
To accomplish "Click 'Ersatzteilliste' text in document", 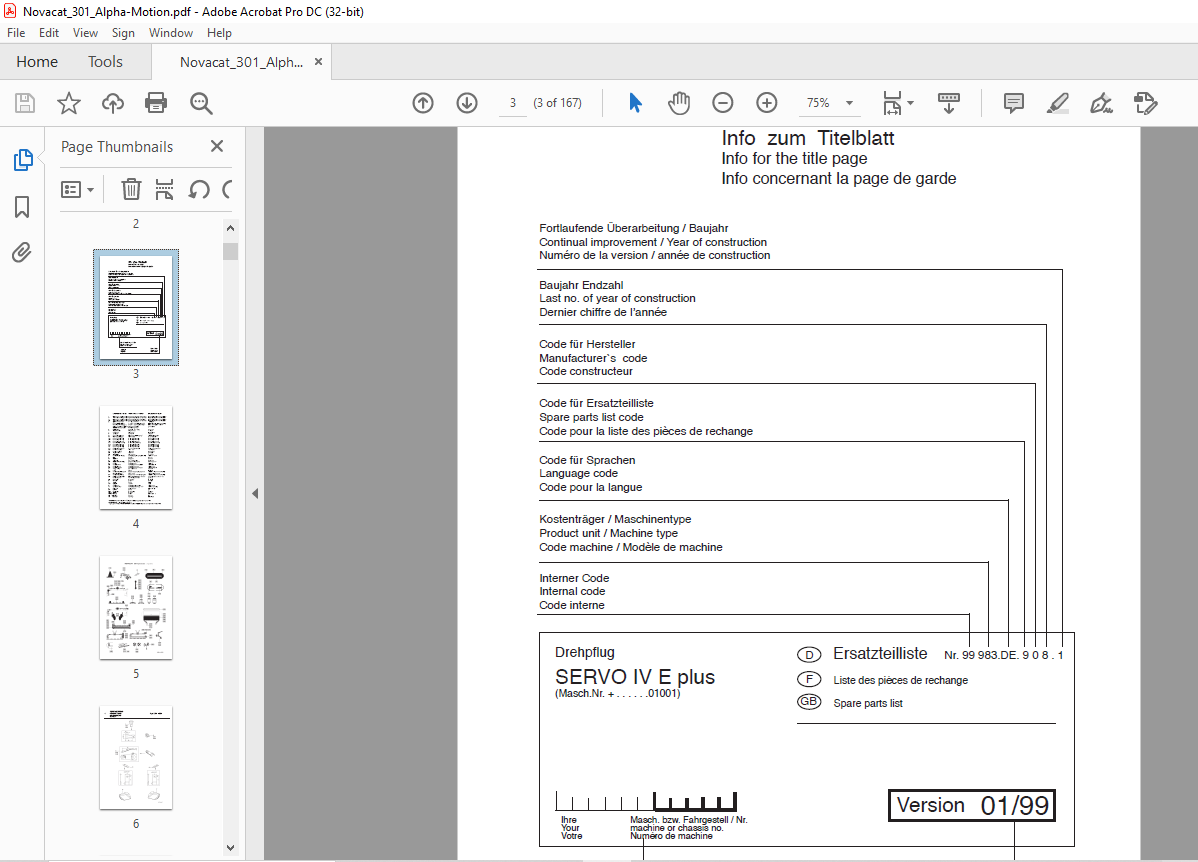I will tap(880, 653).
